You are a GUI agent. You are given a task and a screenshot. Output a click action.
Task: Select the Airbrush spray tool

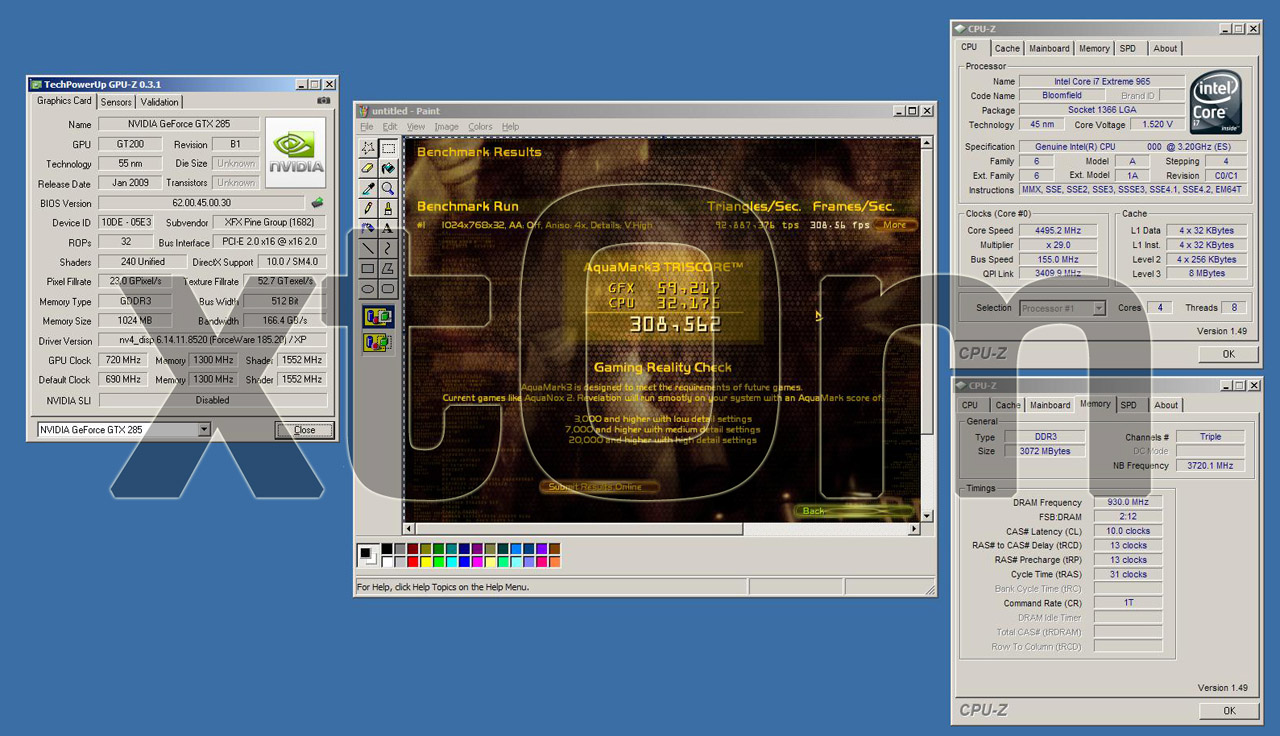click(368, 228)
